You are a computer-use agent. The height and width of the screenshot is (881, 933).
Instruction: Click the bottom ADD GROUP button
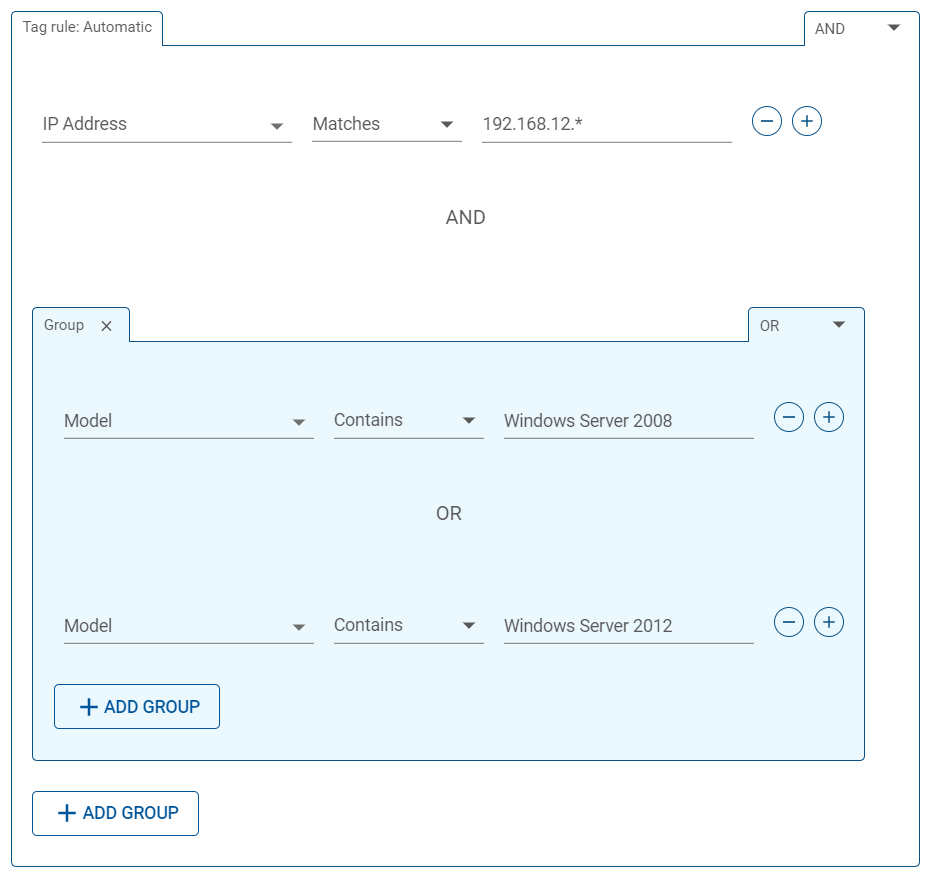[115, 813]
